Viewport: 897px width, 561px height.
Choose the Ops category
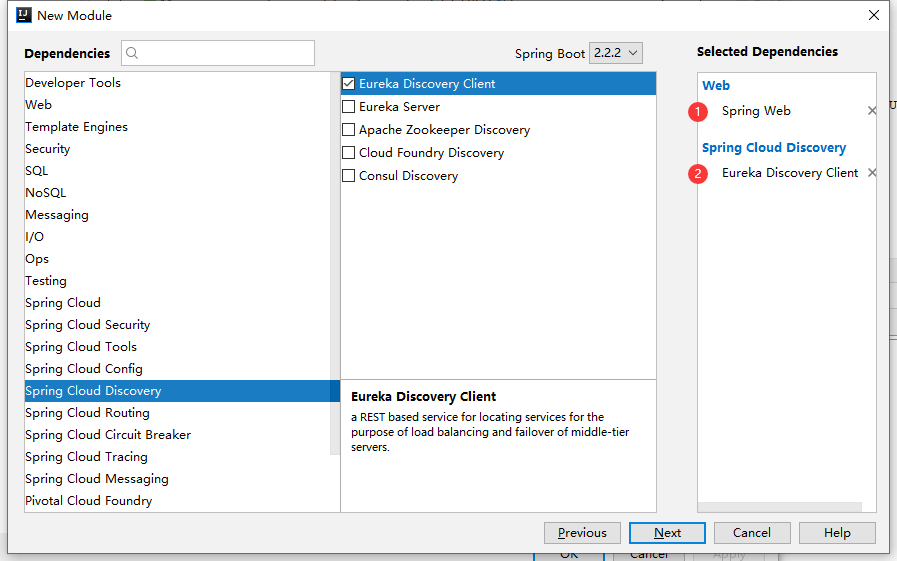click(x=177, y=258)
